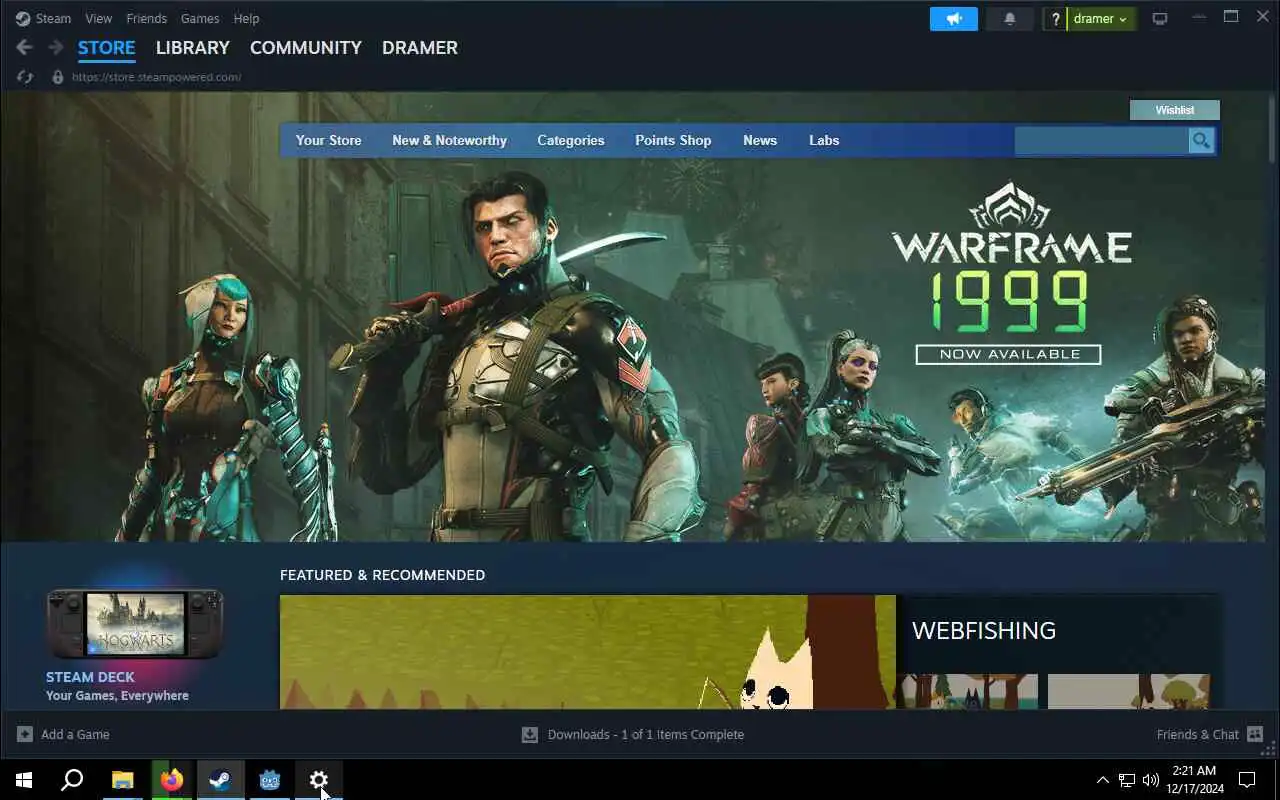Switch to Big Picture mode monitor icon
The height and width of the screenshot is (800, 1280).
coord(1160,19)
